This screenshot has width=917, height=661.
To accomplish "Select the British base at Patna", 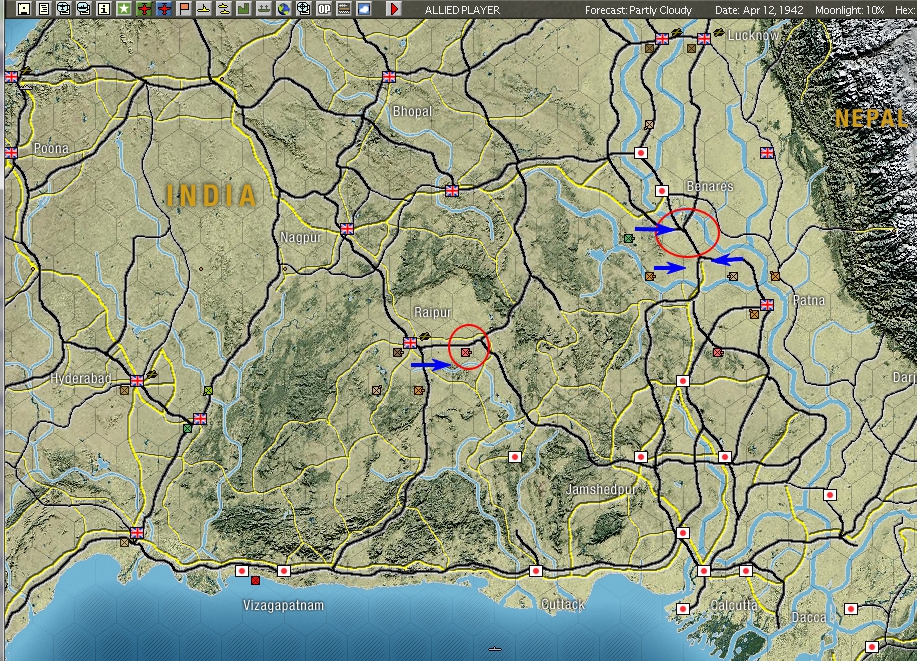I will [767, 305].
